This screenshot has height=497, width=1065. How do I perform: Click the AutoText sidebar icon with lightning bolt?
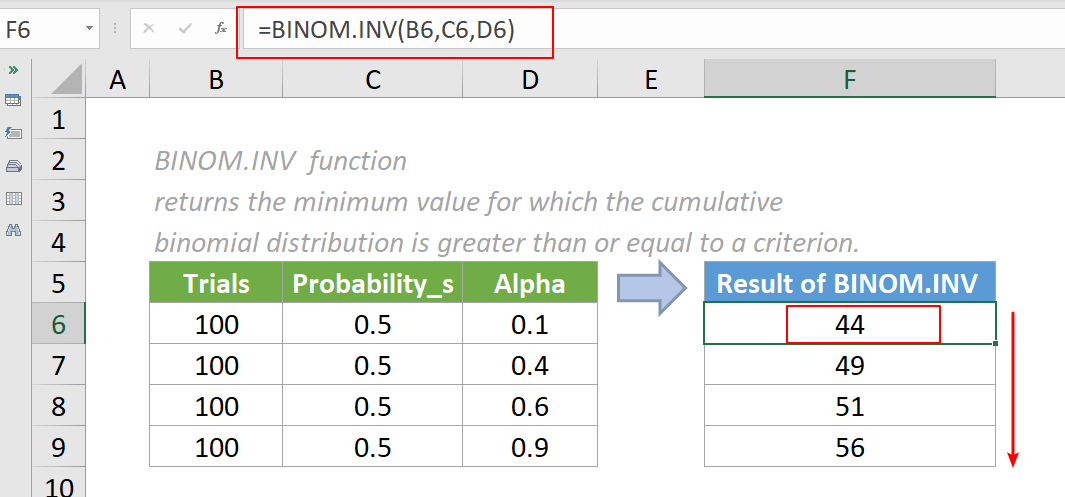click(x=14, y=132)
